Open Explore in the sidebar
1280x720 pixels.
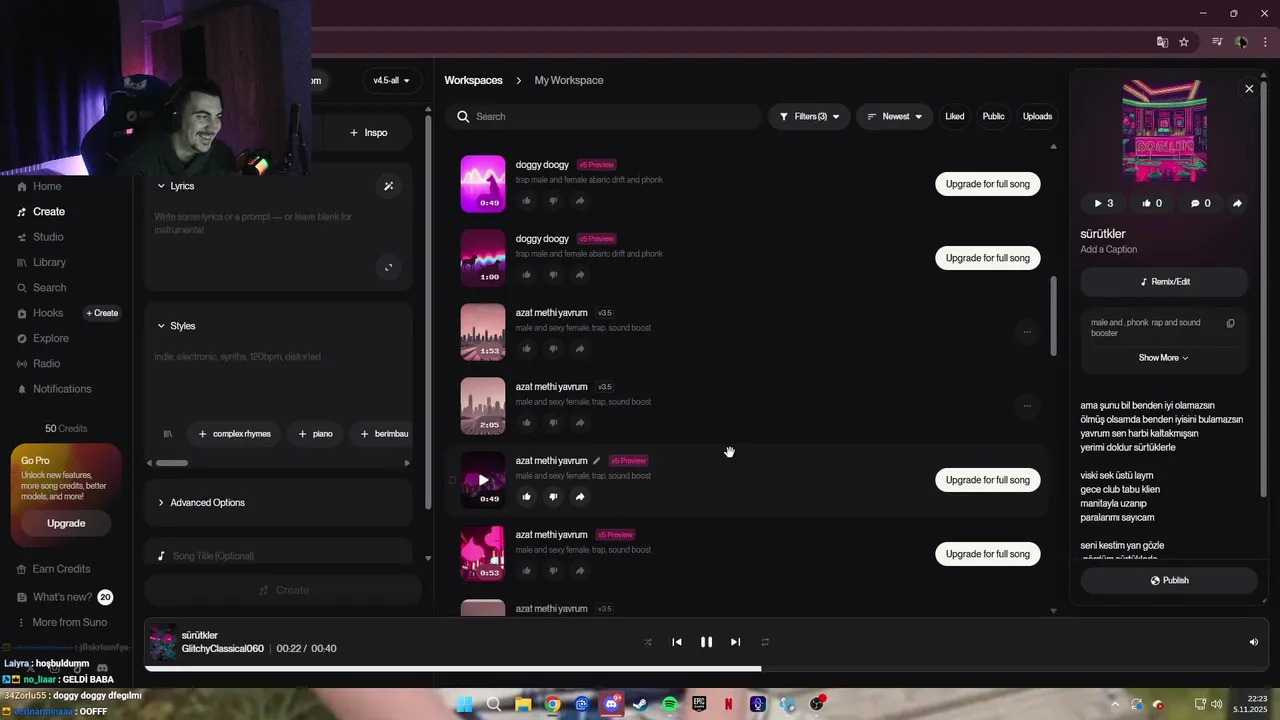[x=50, y=338]
